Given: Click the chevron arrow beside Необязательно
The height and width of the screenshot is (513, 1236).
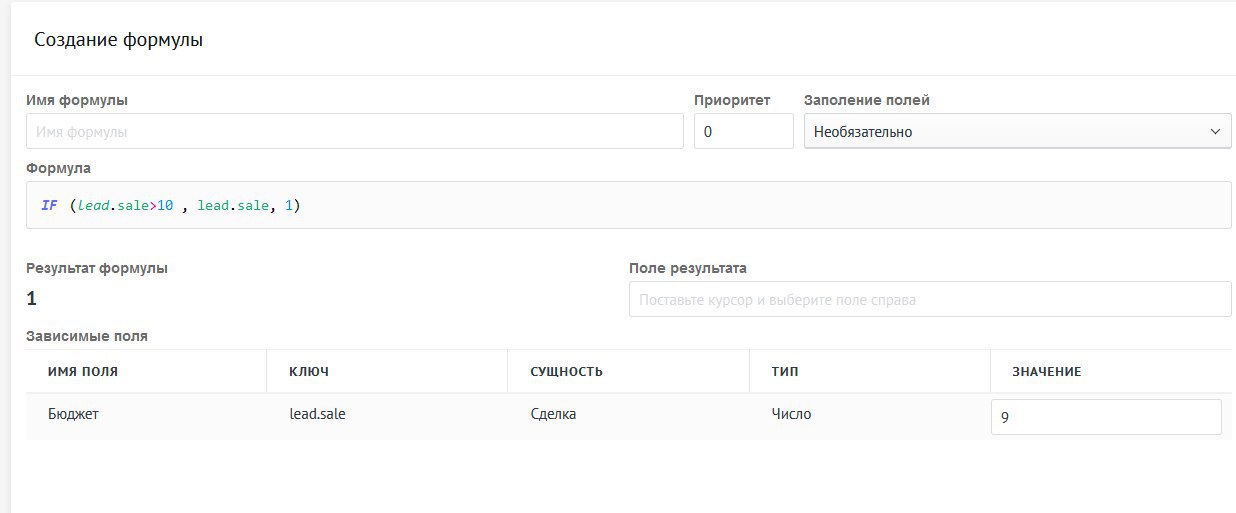Looking at the screenshot, I should pyautogui.click(x=1215, y=131).
